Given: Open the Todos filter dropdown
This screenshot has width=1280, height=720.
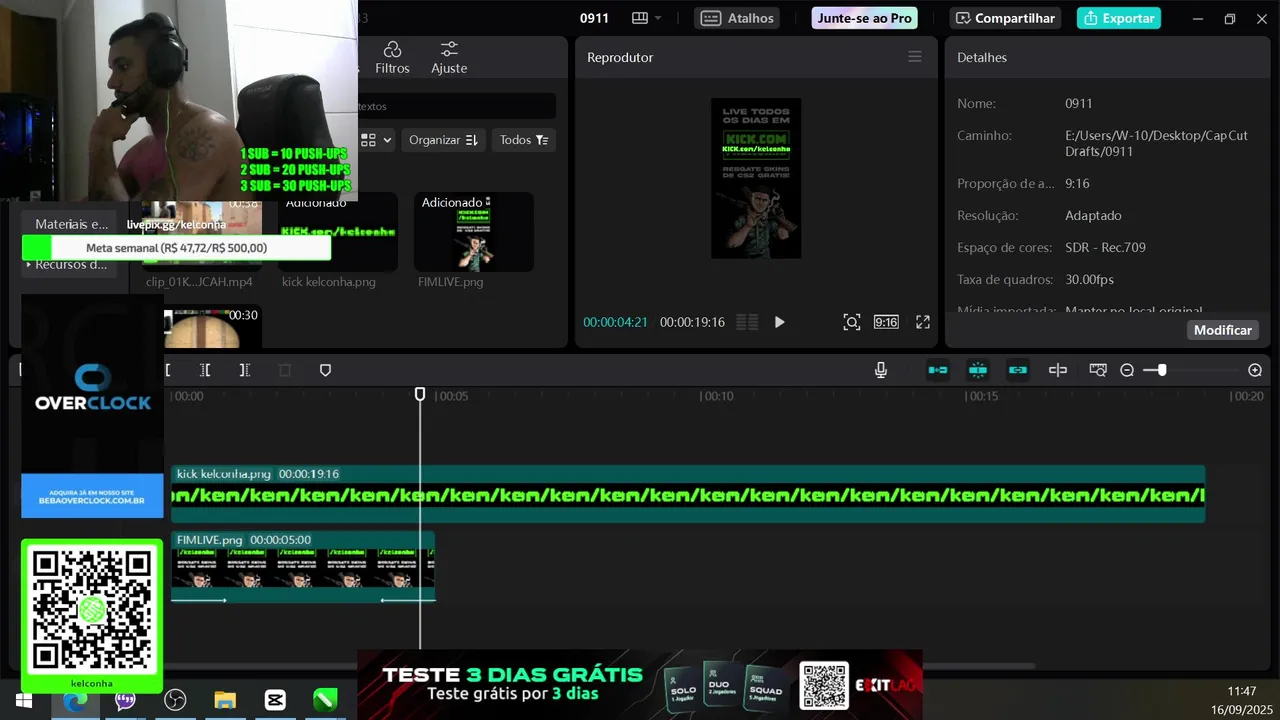Looking at the screenshot, I should coord(524,140).
